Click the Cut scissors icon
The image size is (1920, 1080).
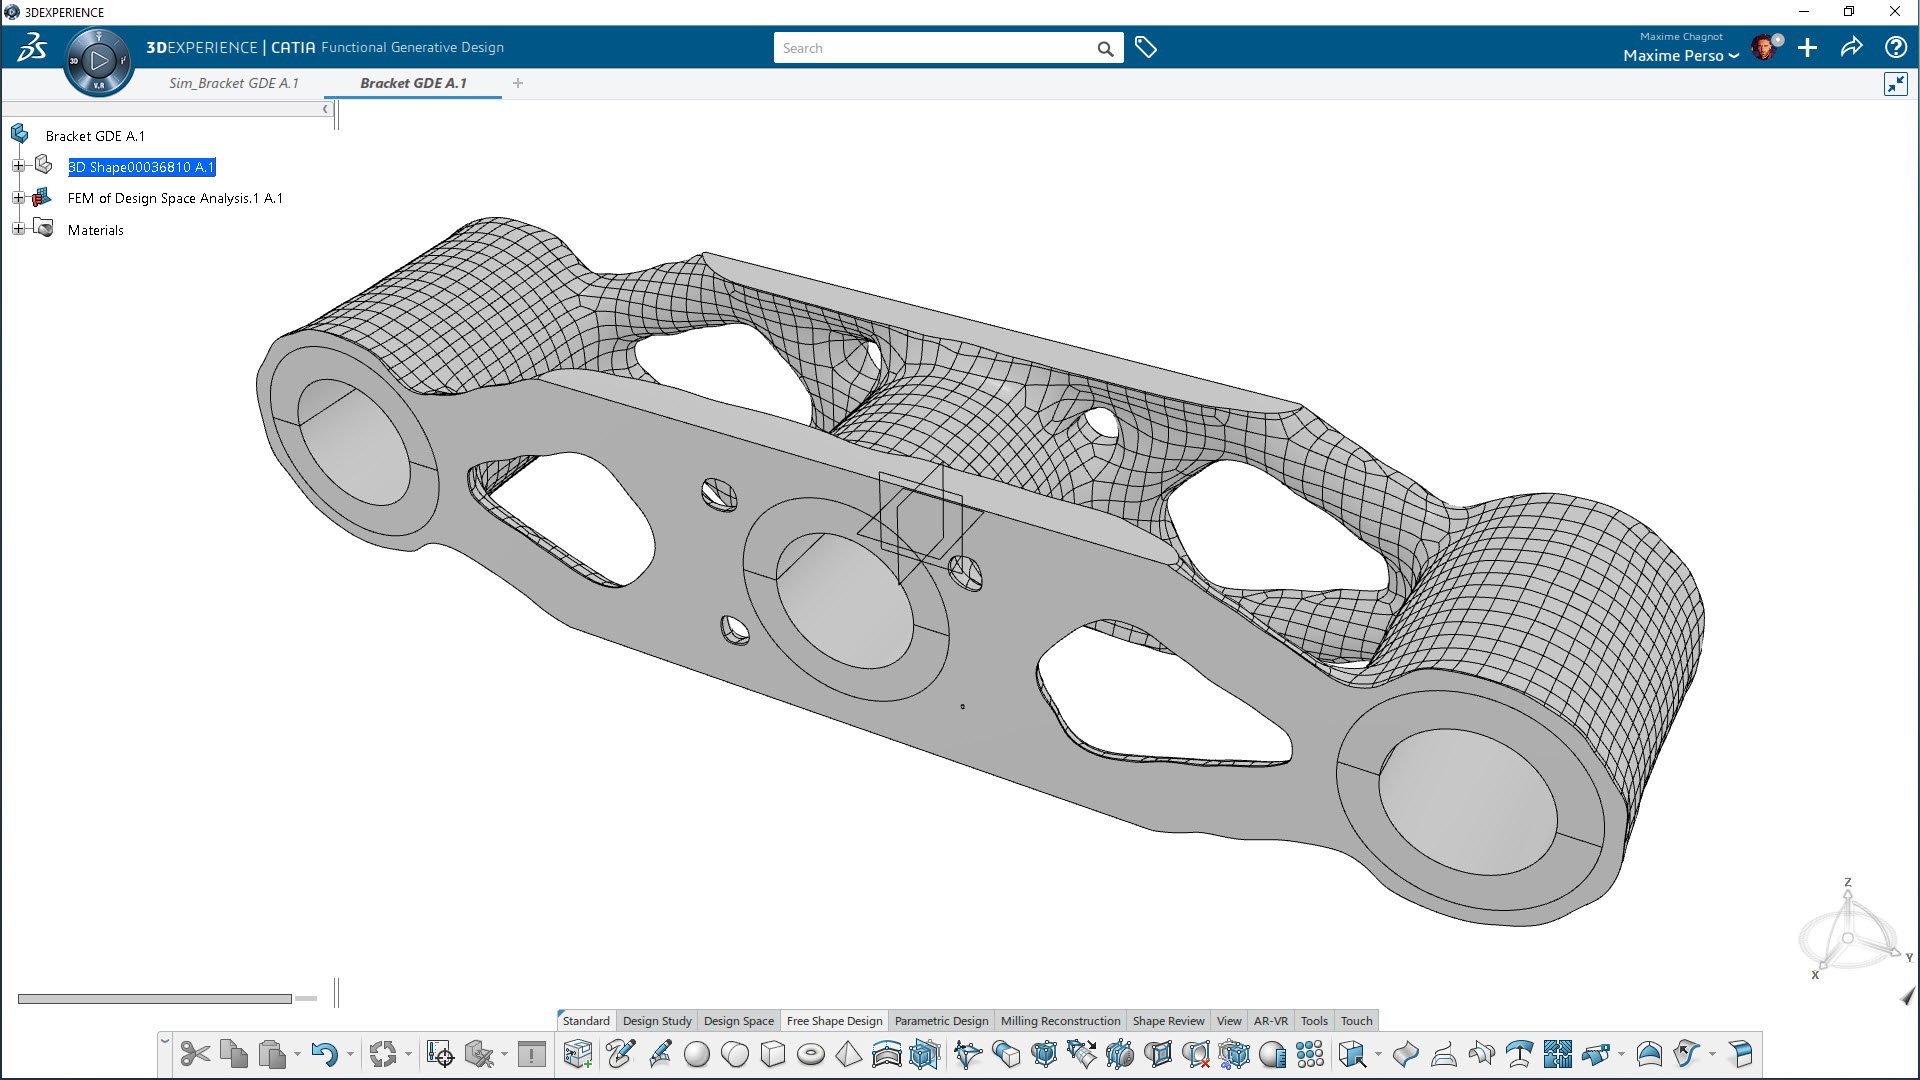195,1054
